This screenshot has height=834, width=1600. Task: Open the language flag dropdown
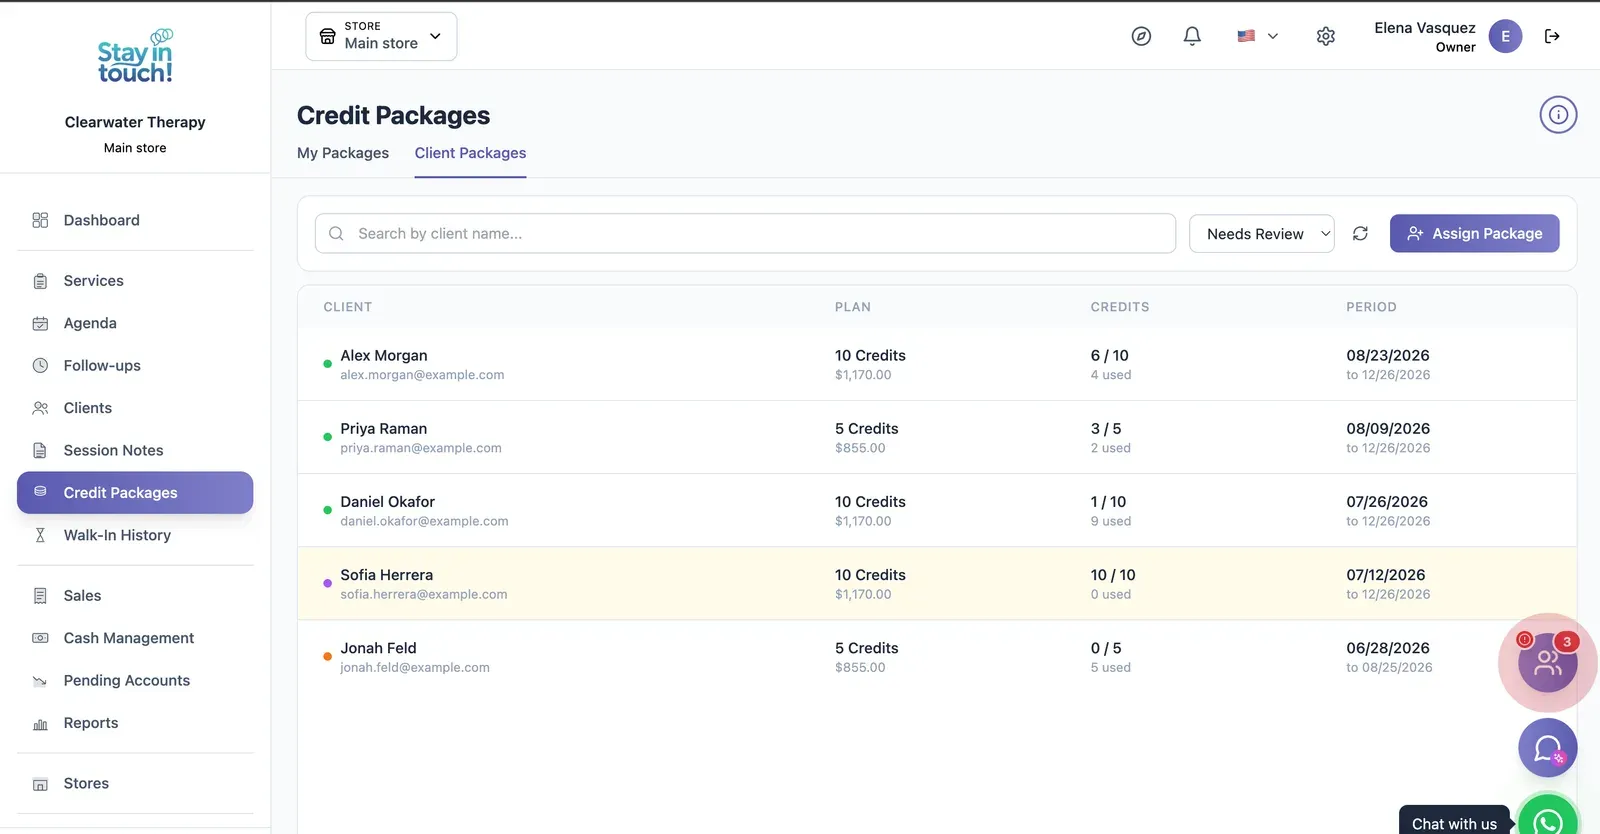[x=1258, y=36]
